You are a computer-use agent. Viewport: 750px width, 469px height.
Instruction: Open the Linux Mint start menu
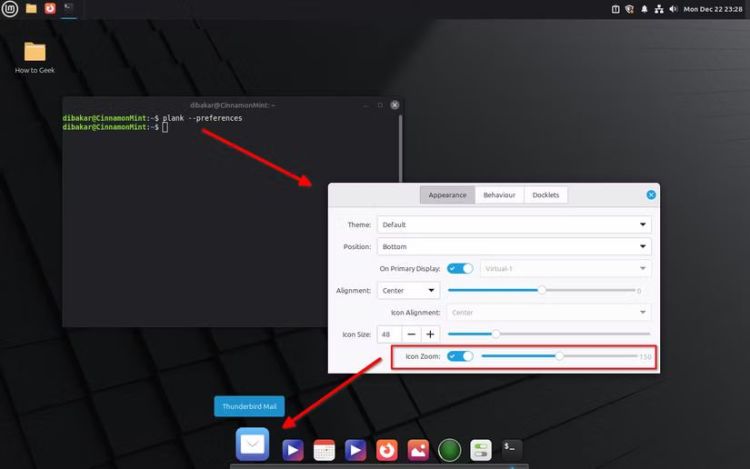coord(11,9)
